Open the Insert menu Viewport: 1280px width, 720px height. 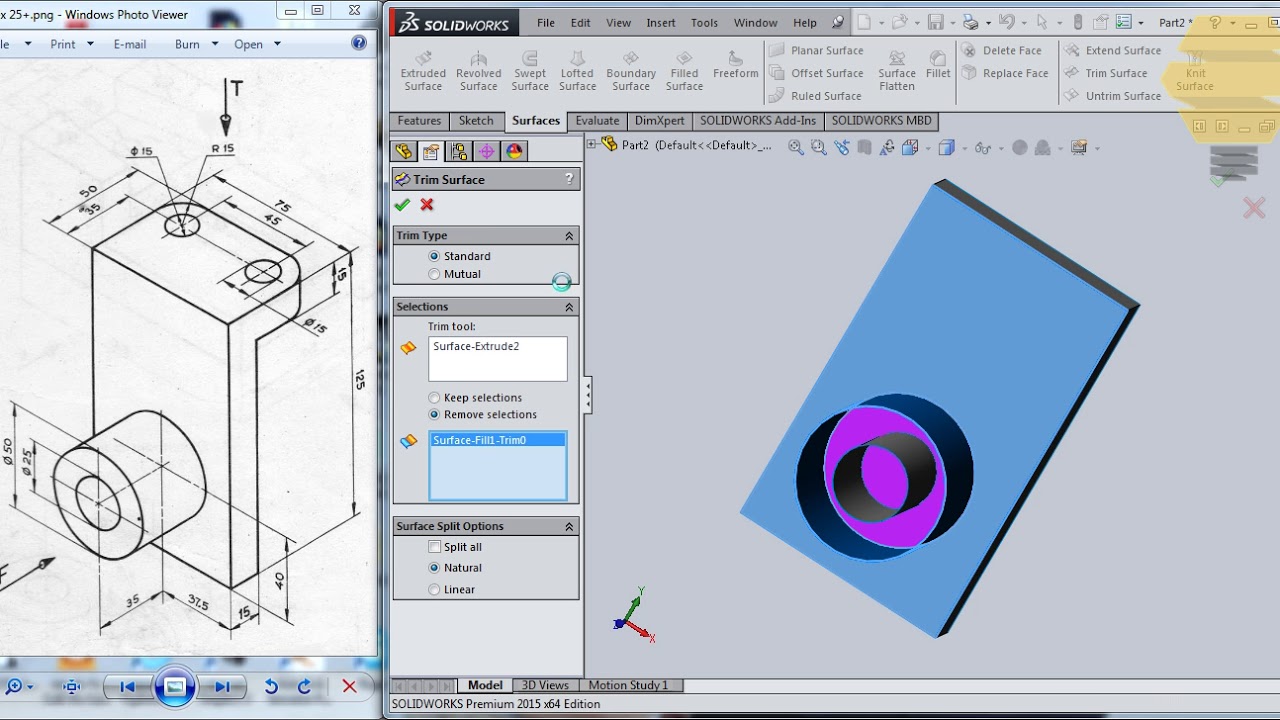661,23
